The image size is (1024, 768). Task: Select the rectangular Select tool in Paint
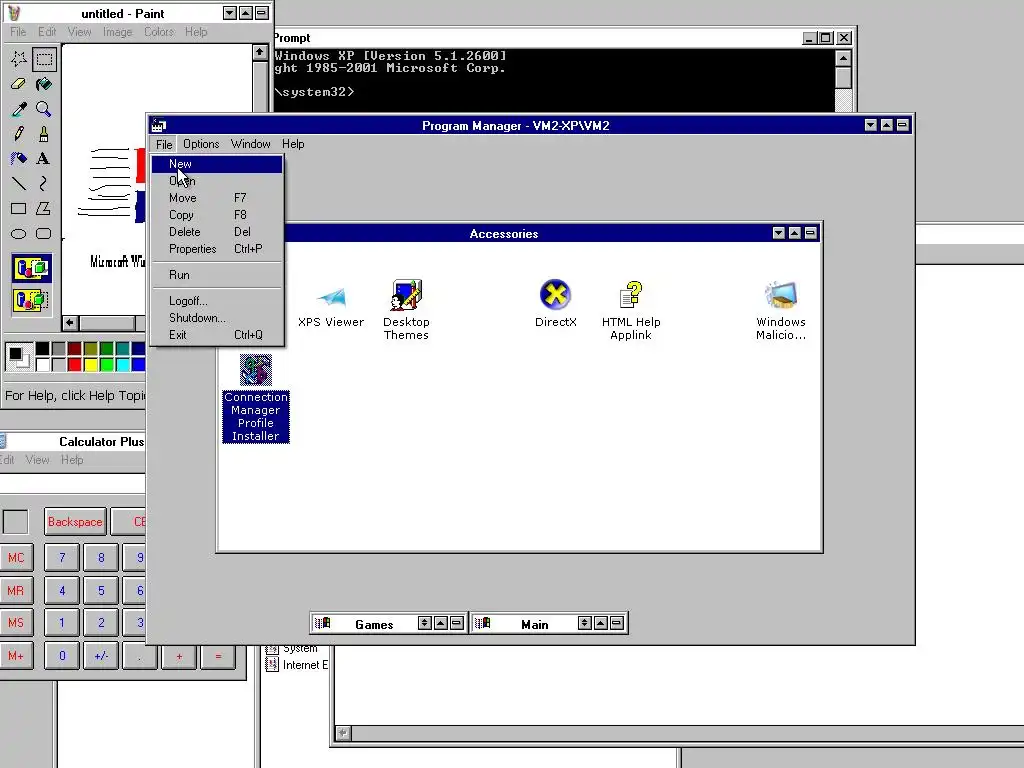click(x=44, y=59)
